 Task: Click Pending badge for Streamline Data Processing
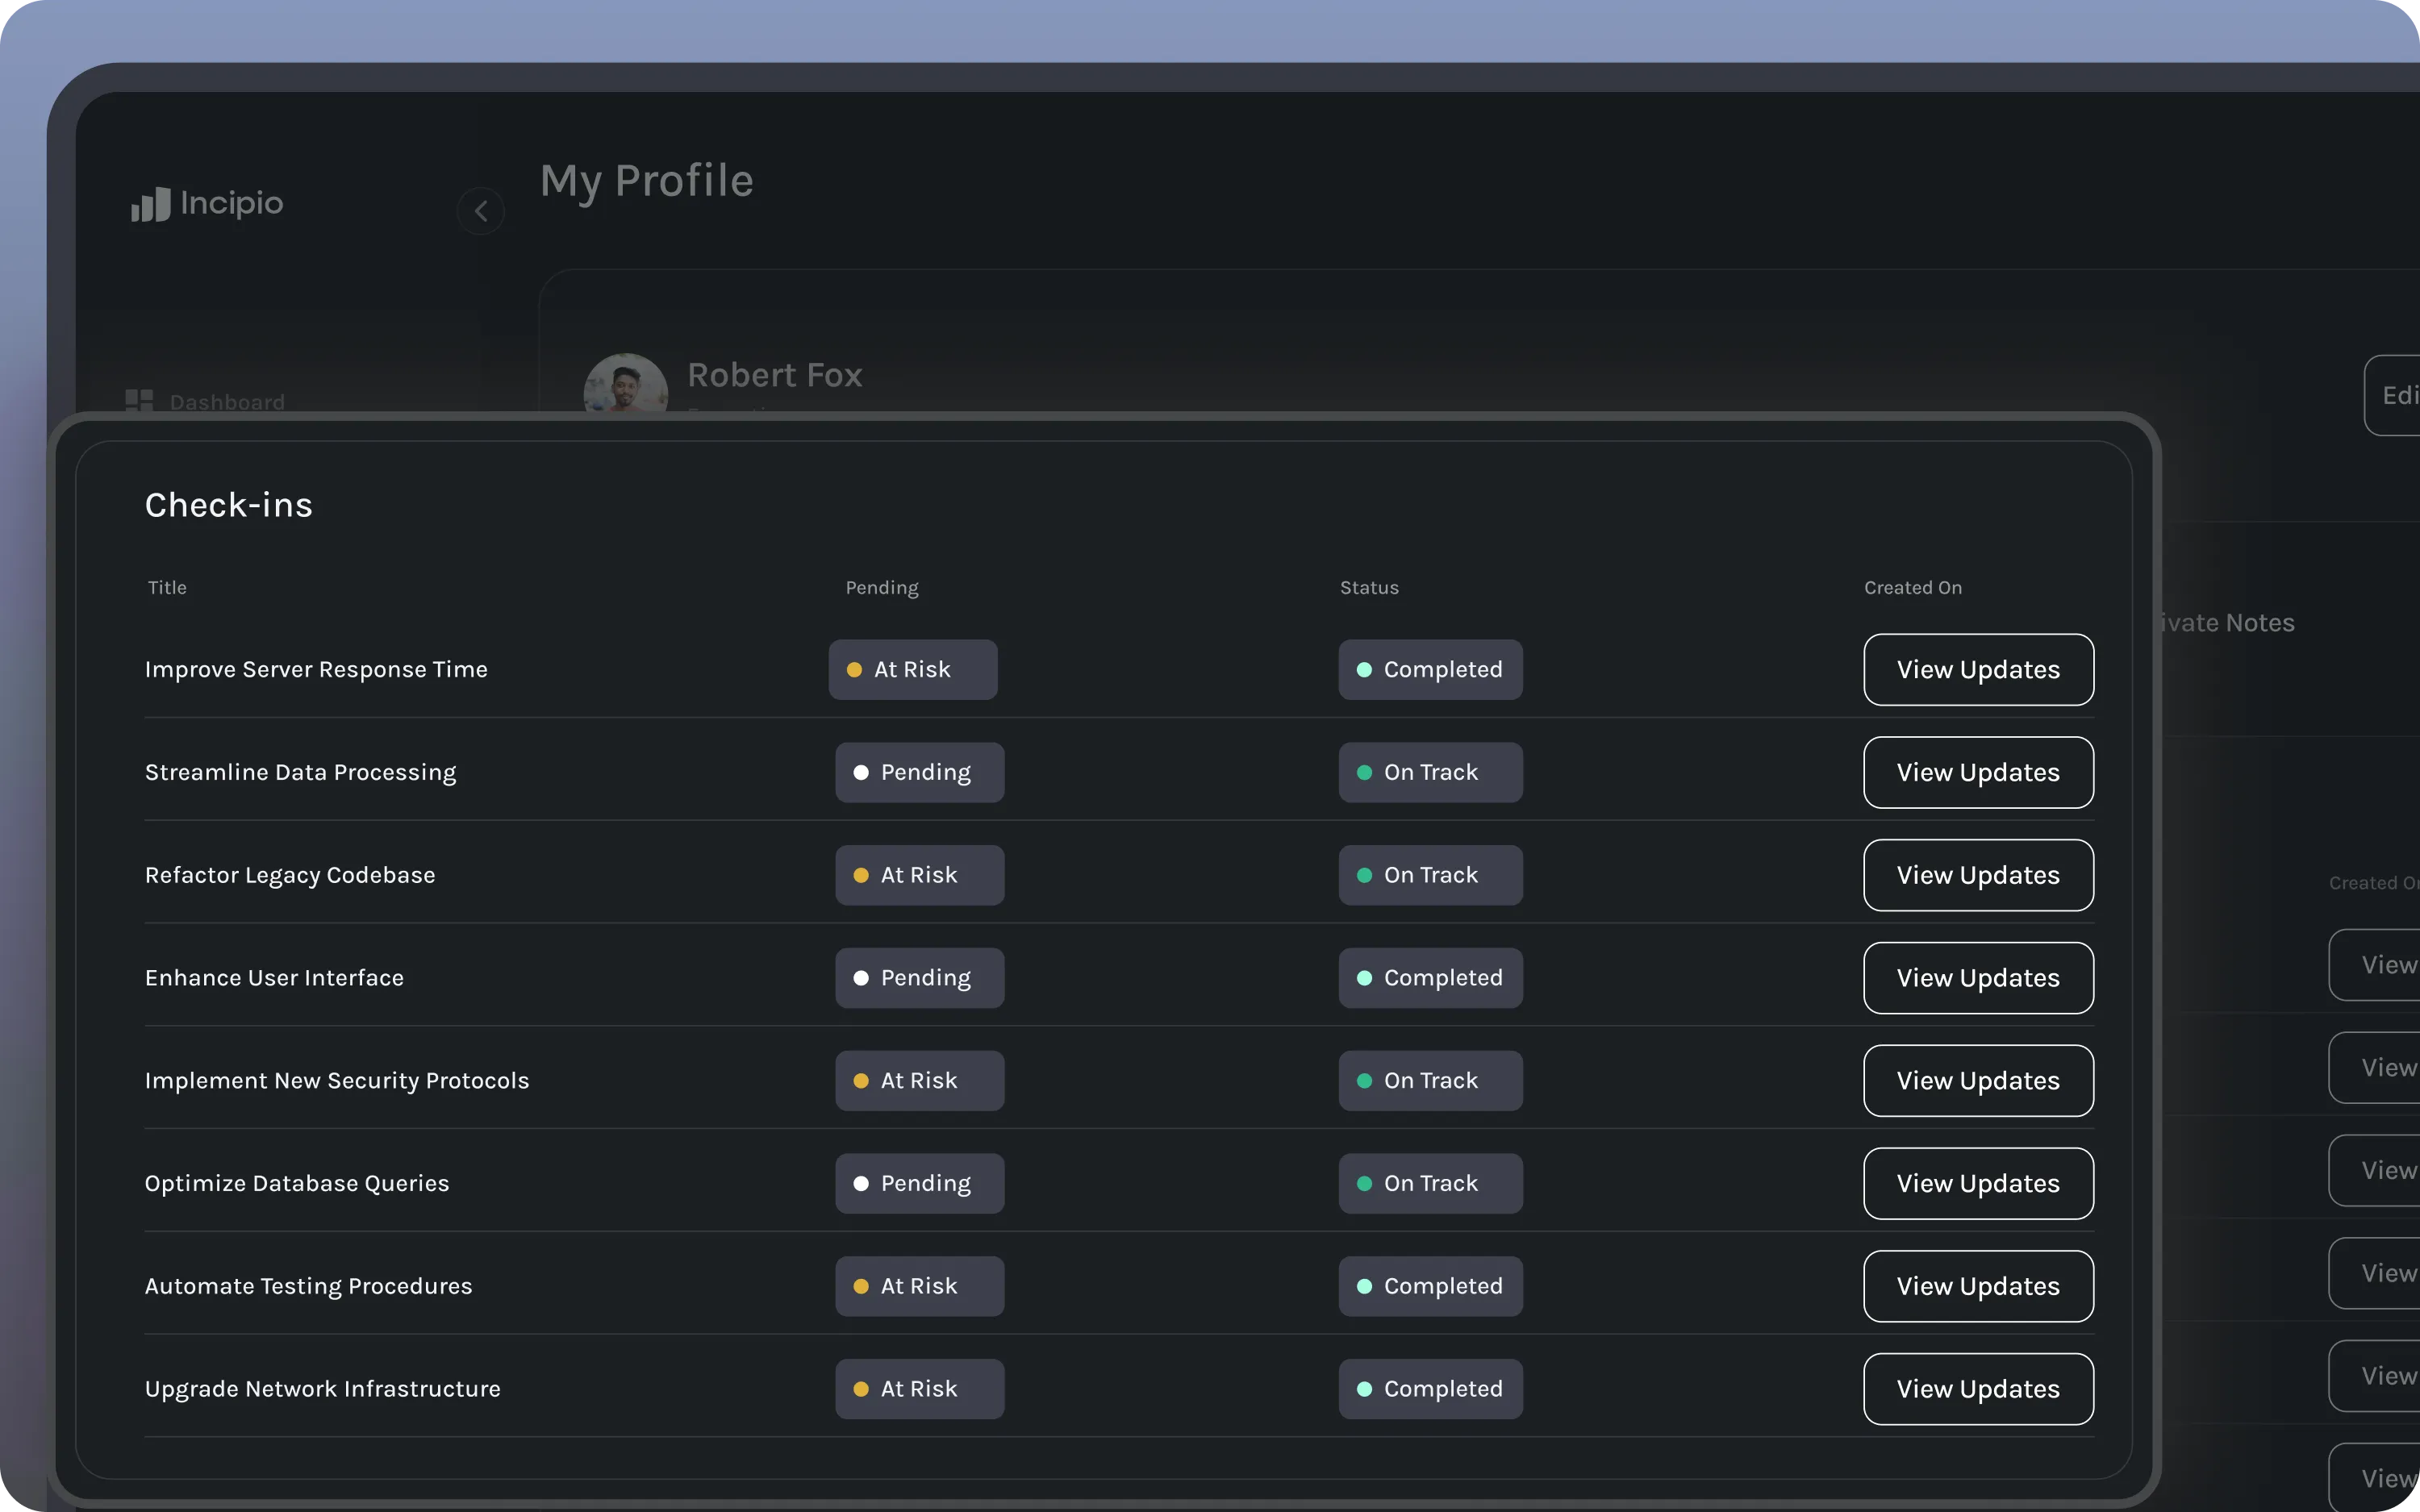[x=919, y=773]
